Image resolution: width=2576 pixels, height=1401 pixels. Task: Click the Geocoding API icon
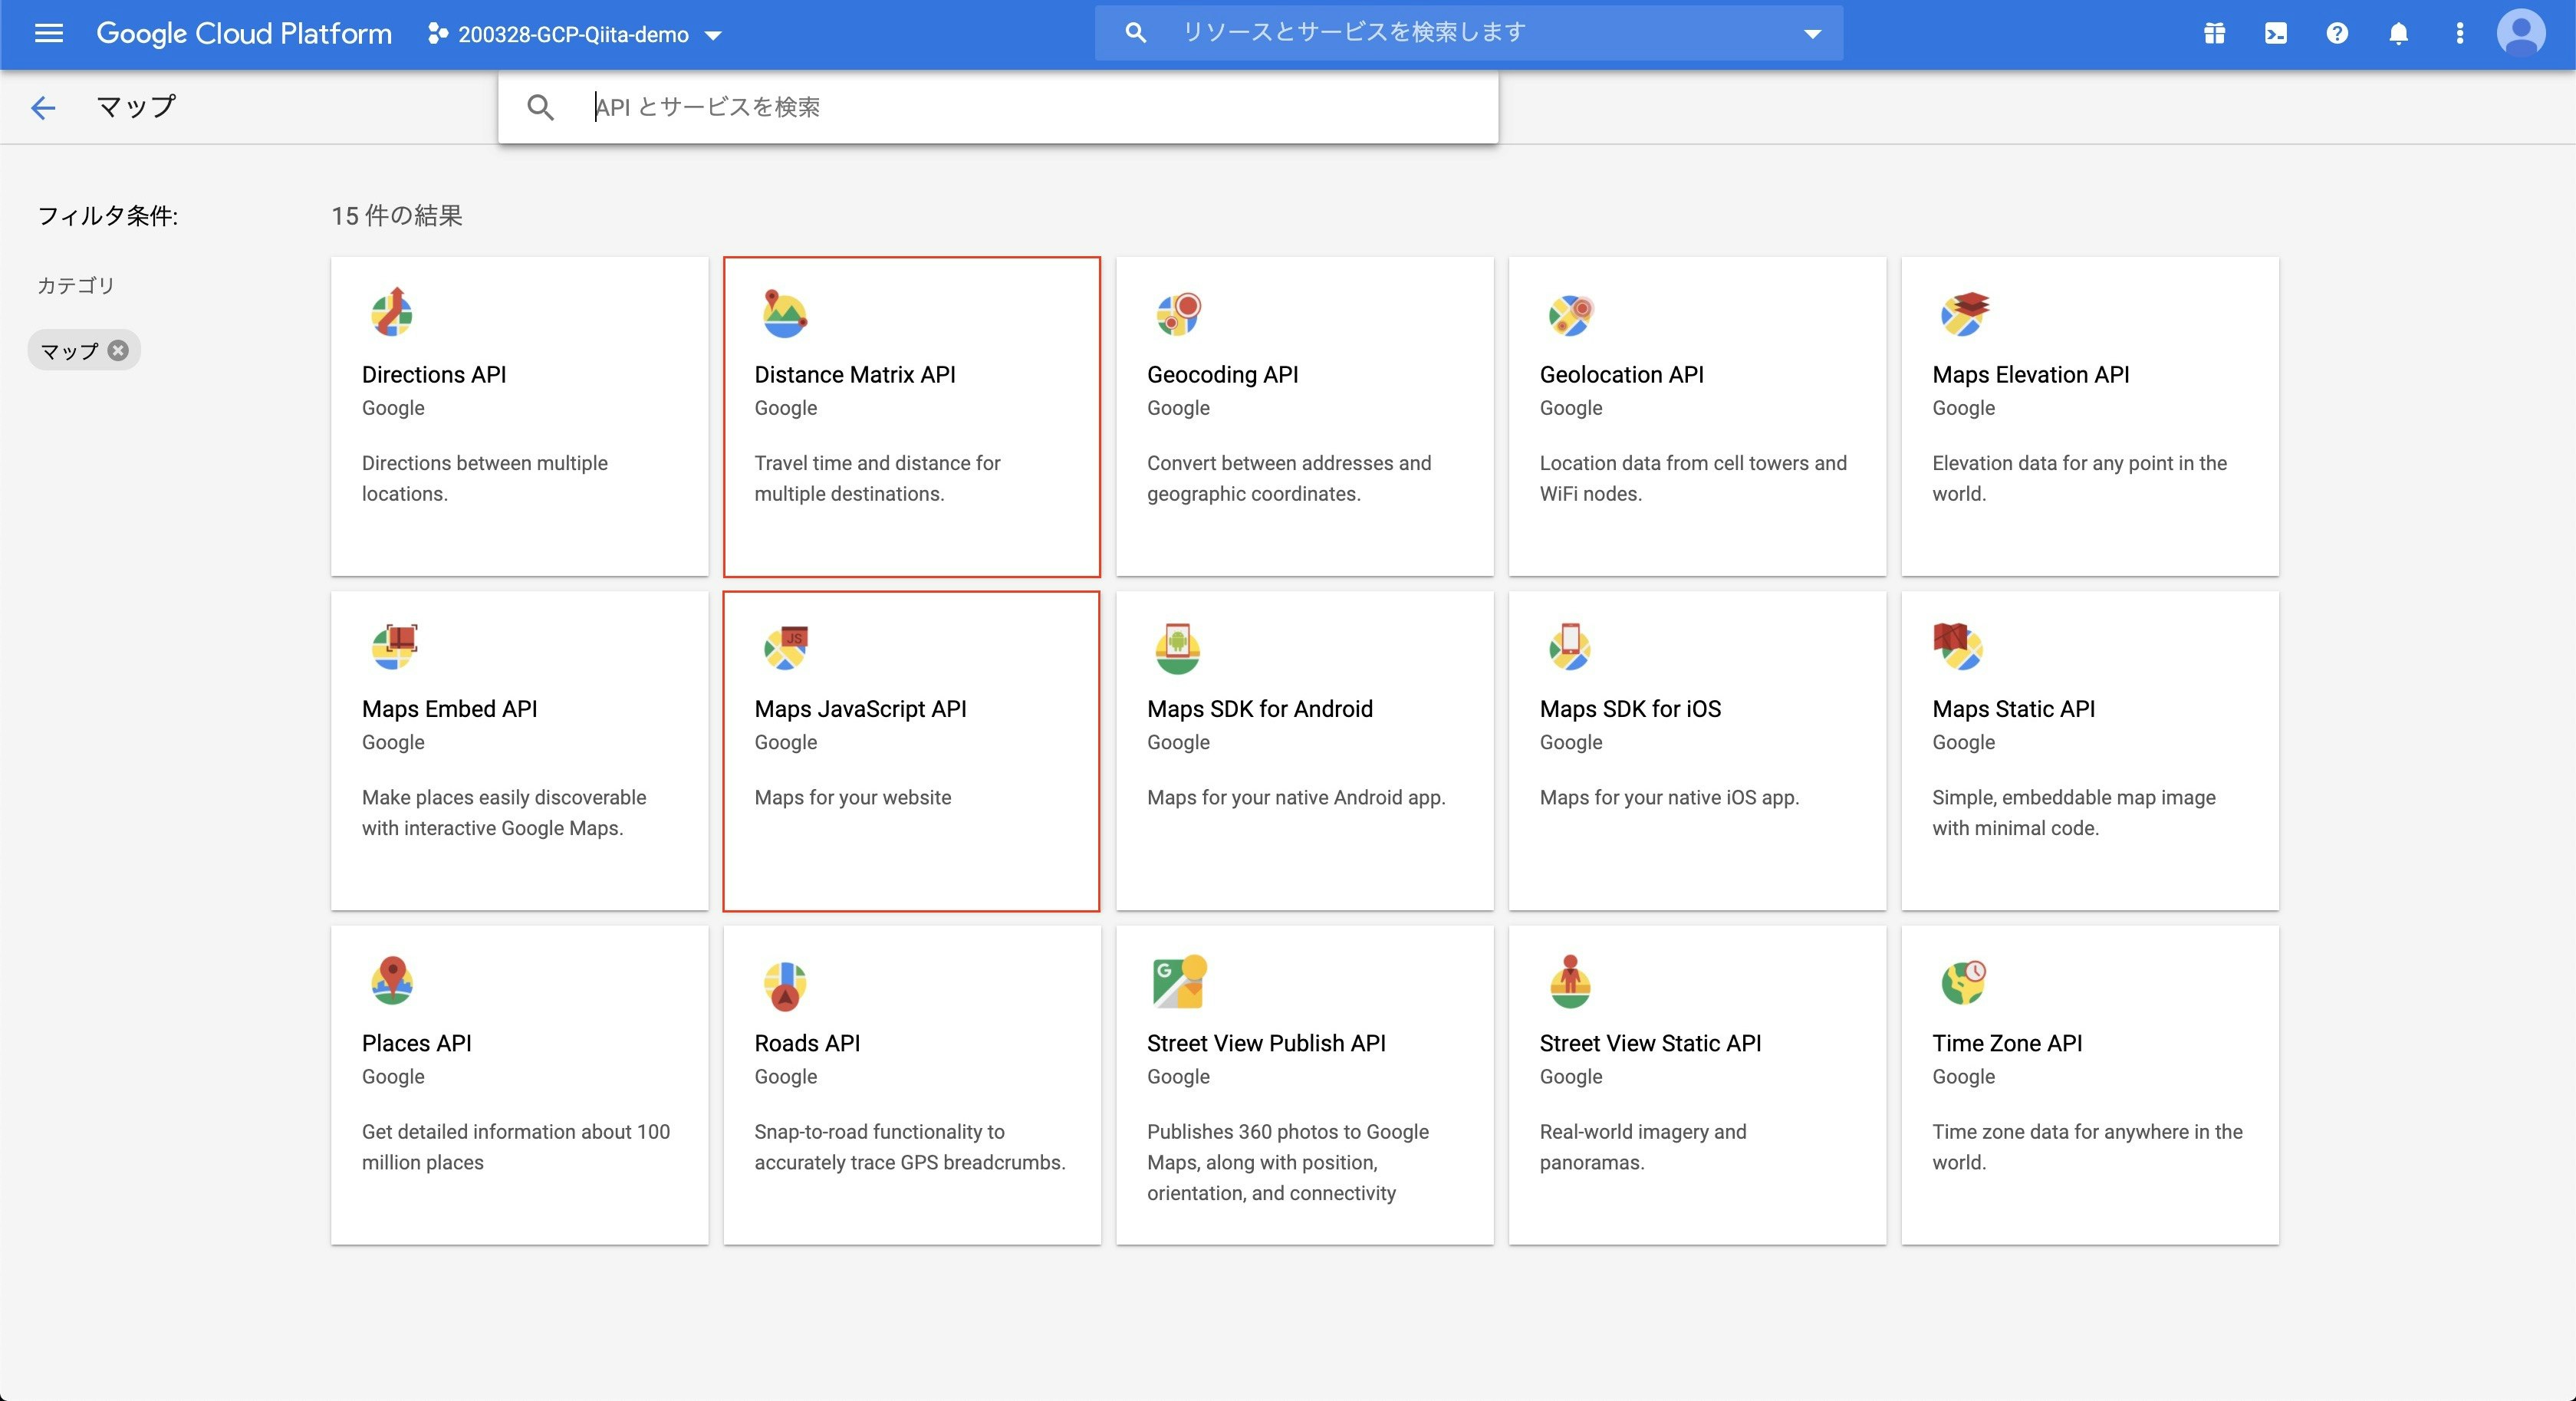(x=1178, y=314)
